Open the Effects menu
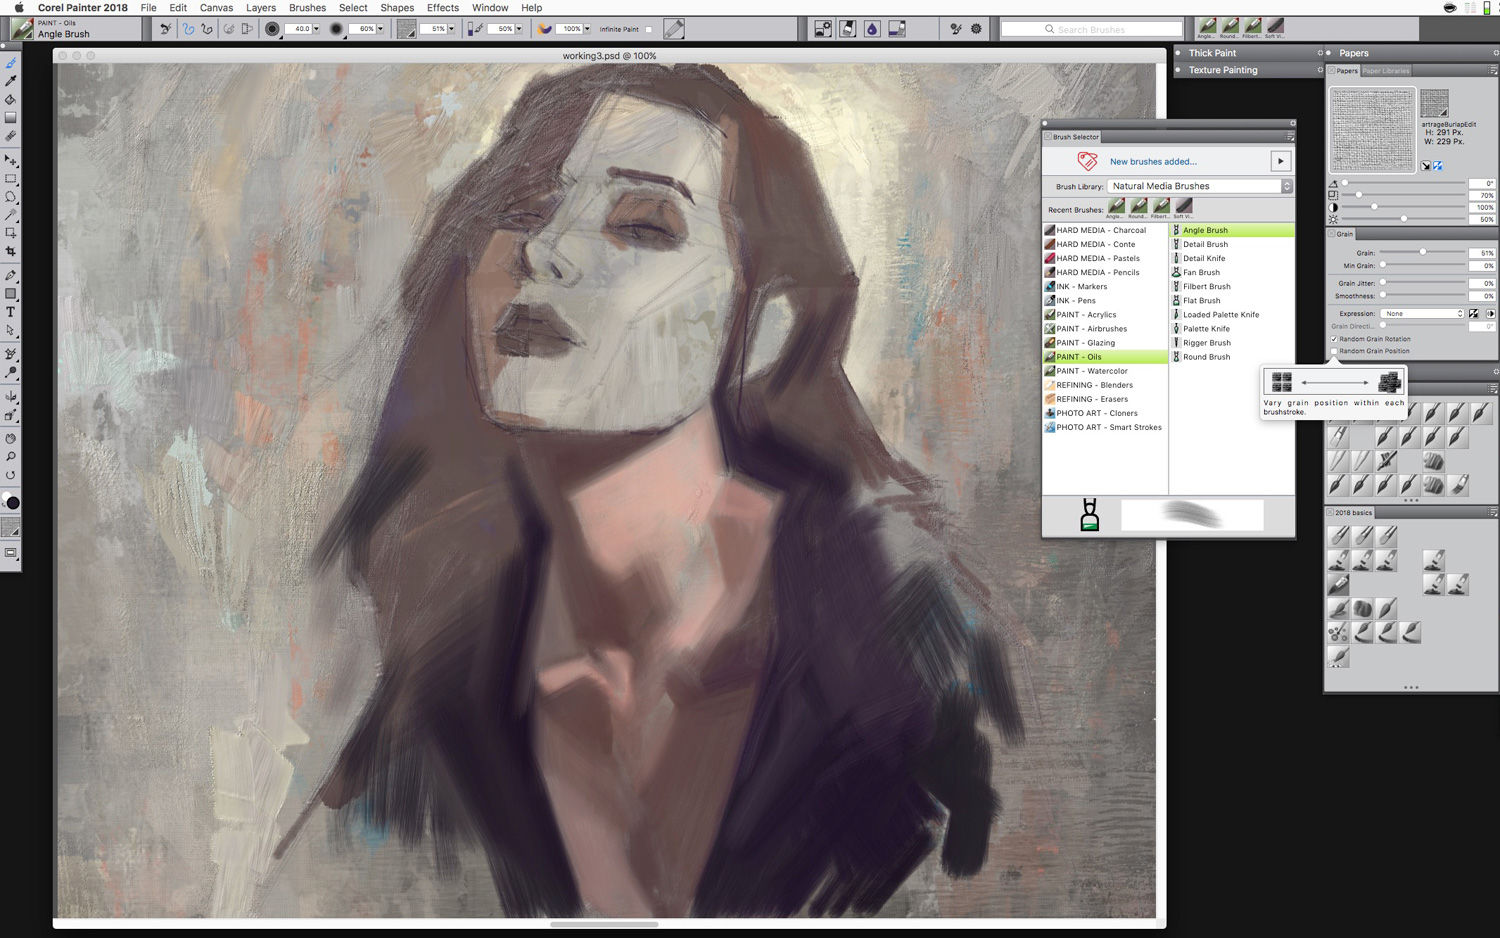 (442, 7)
